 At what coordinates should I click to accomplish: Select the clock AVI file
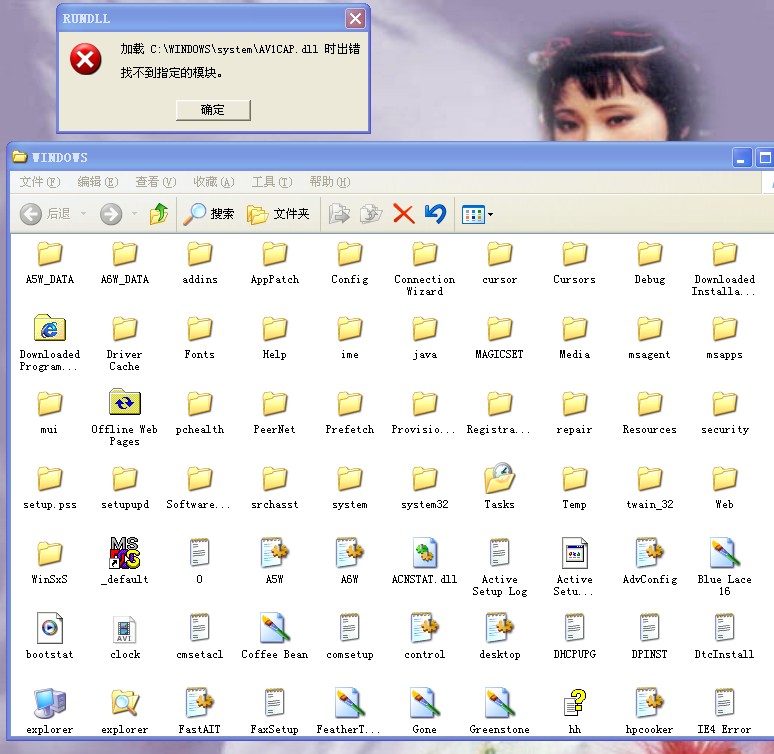coord(124,637)
